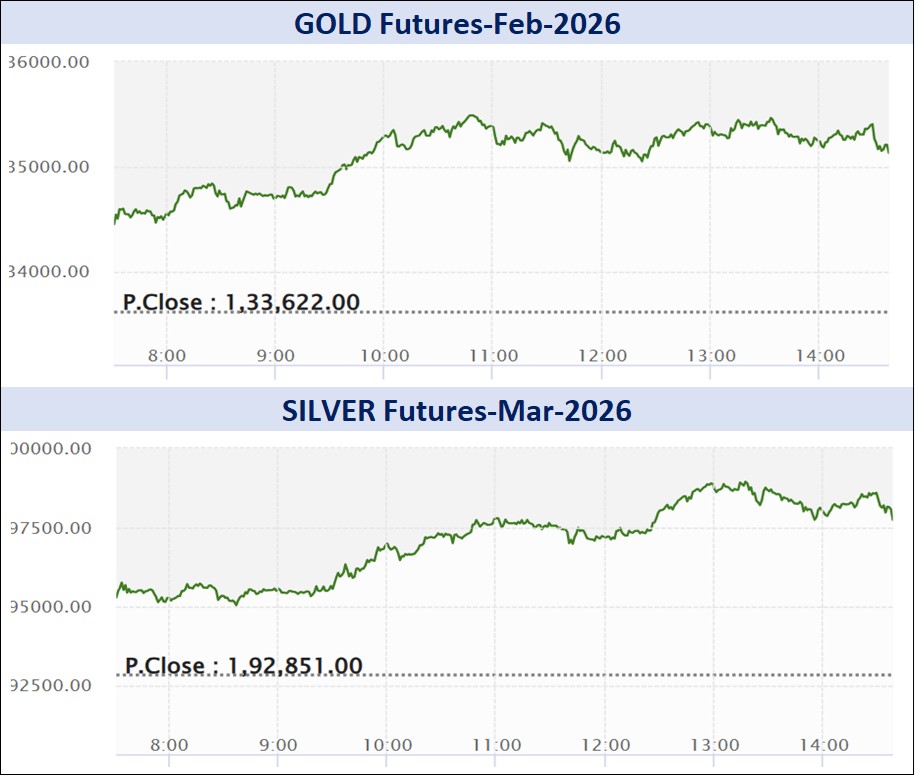Viewport: 915px width, 776px height.
Task: Select the 14:00 marker on gold chart
Action: pyautogui.click(x=820, y=356)
